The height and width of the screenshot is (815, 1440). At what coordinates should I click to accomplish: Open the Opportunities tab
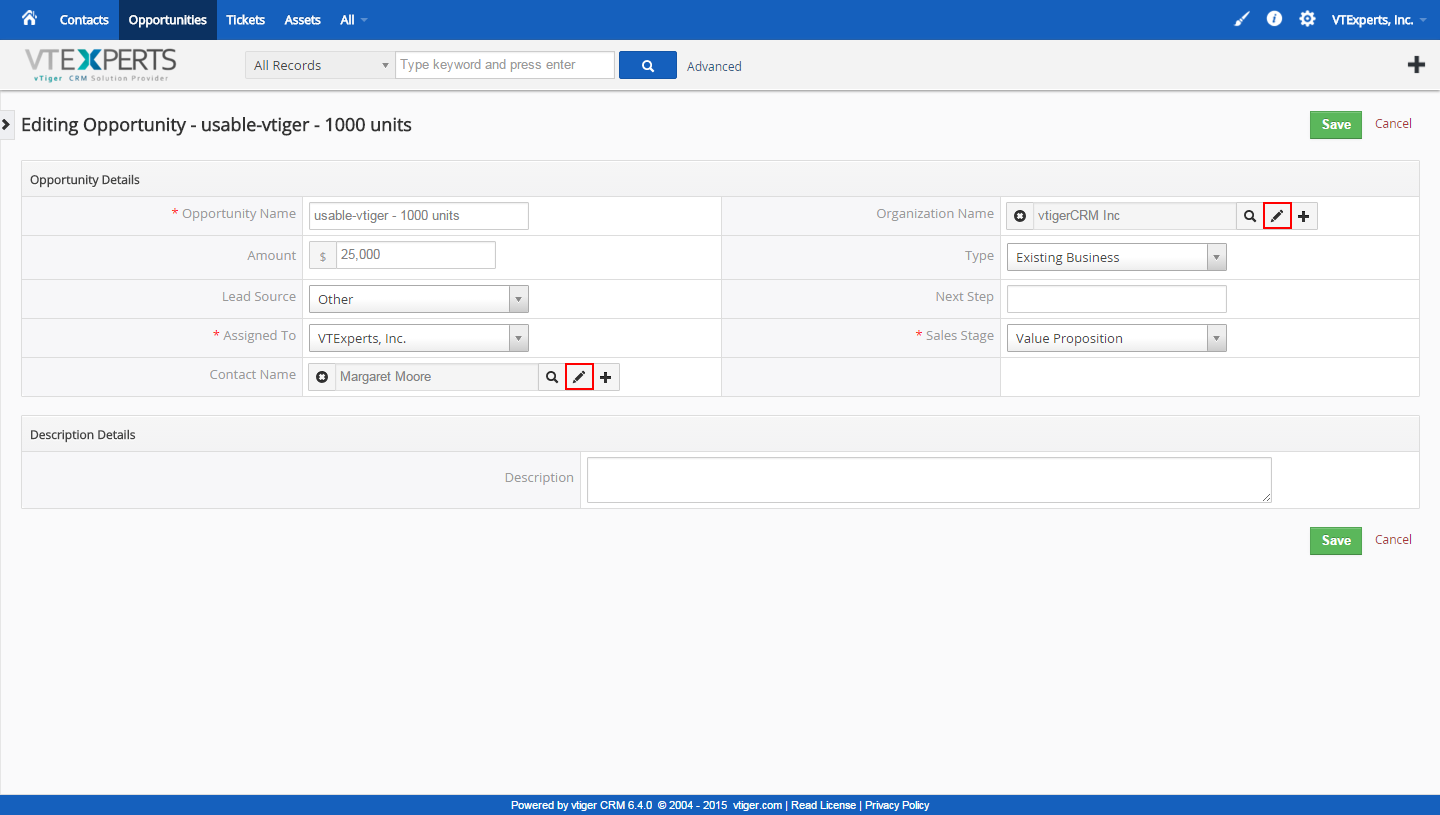[x=168, y=20]
